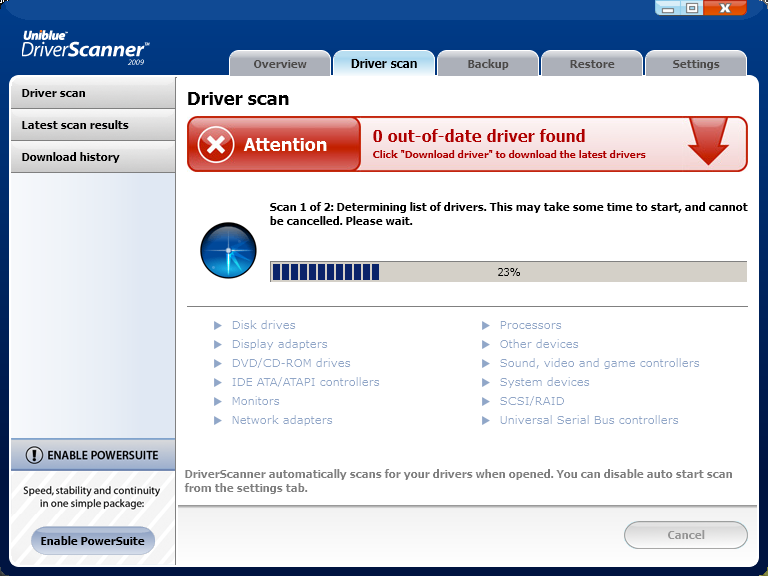
Task: Switch to the Overview tab
Action: click(x=280, y=64)
